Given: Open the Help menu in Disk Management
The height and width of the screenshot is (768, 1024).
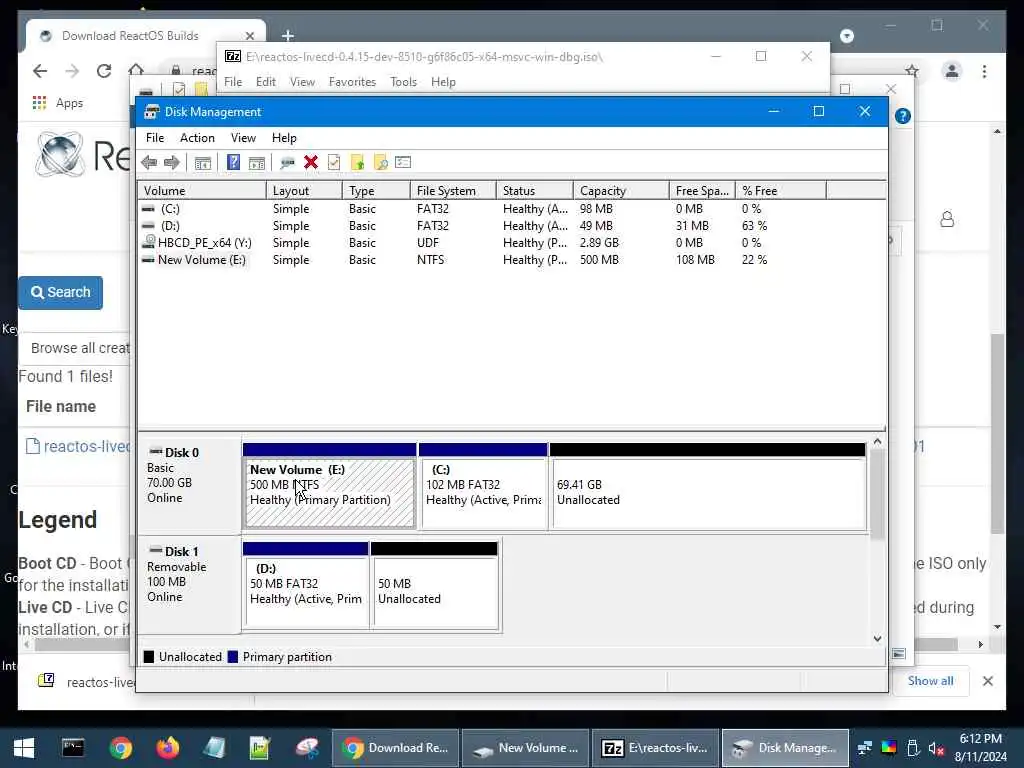Looking at the screenshot, I should pos(284,138).
